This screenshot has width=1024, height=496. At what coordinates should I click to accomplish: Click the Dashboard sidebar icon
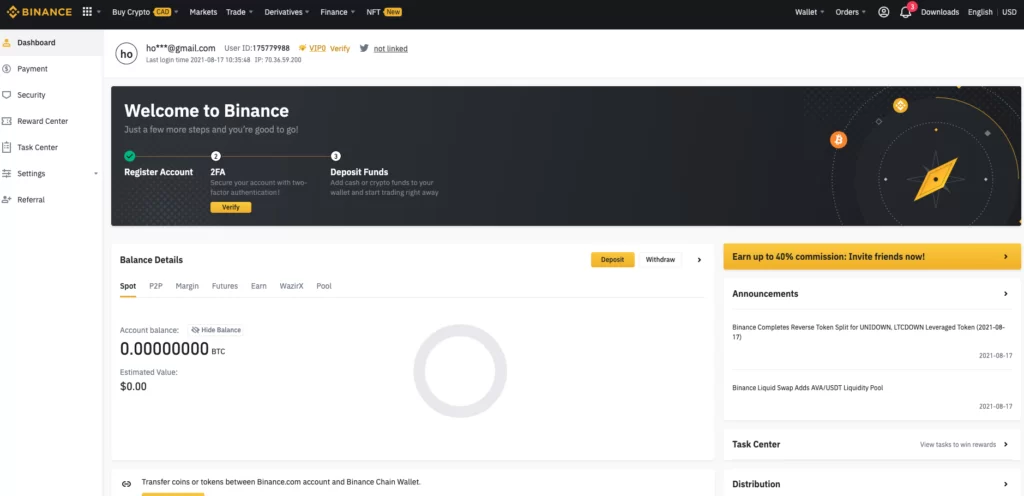click(x=7, y=42)
